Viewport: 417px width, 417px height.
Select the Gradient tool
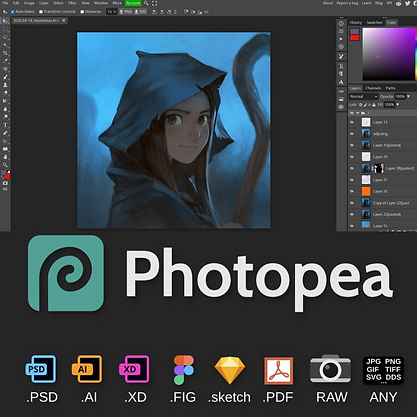(5, 101)
